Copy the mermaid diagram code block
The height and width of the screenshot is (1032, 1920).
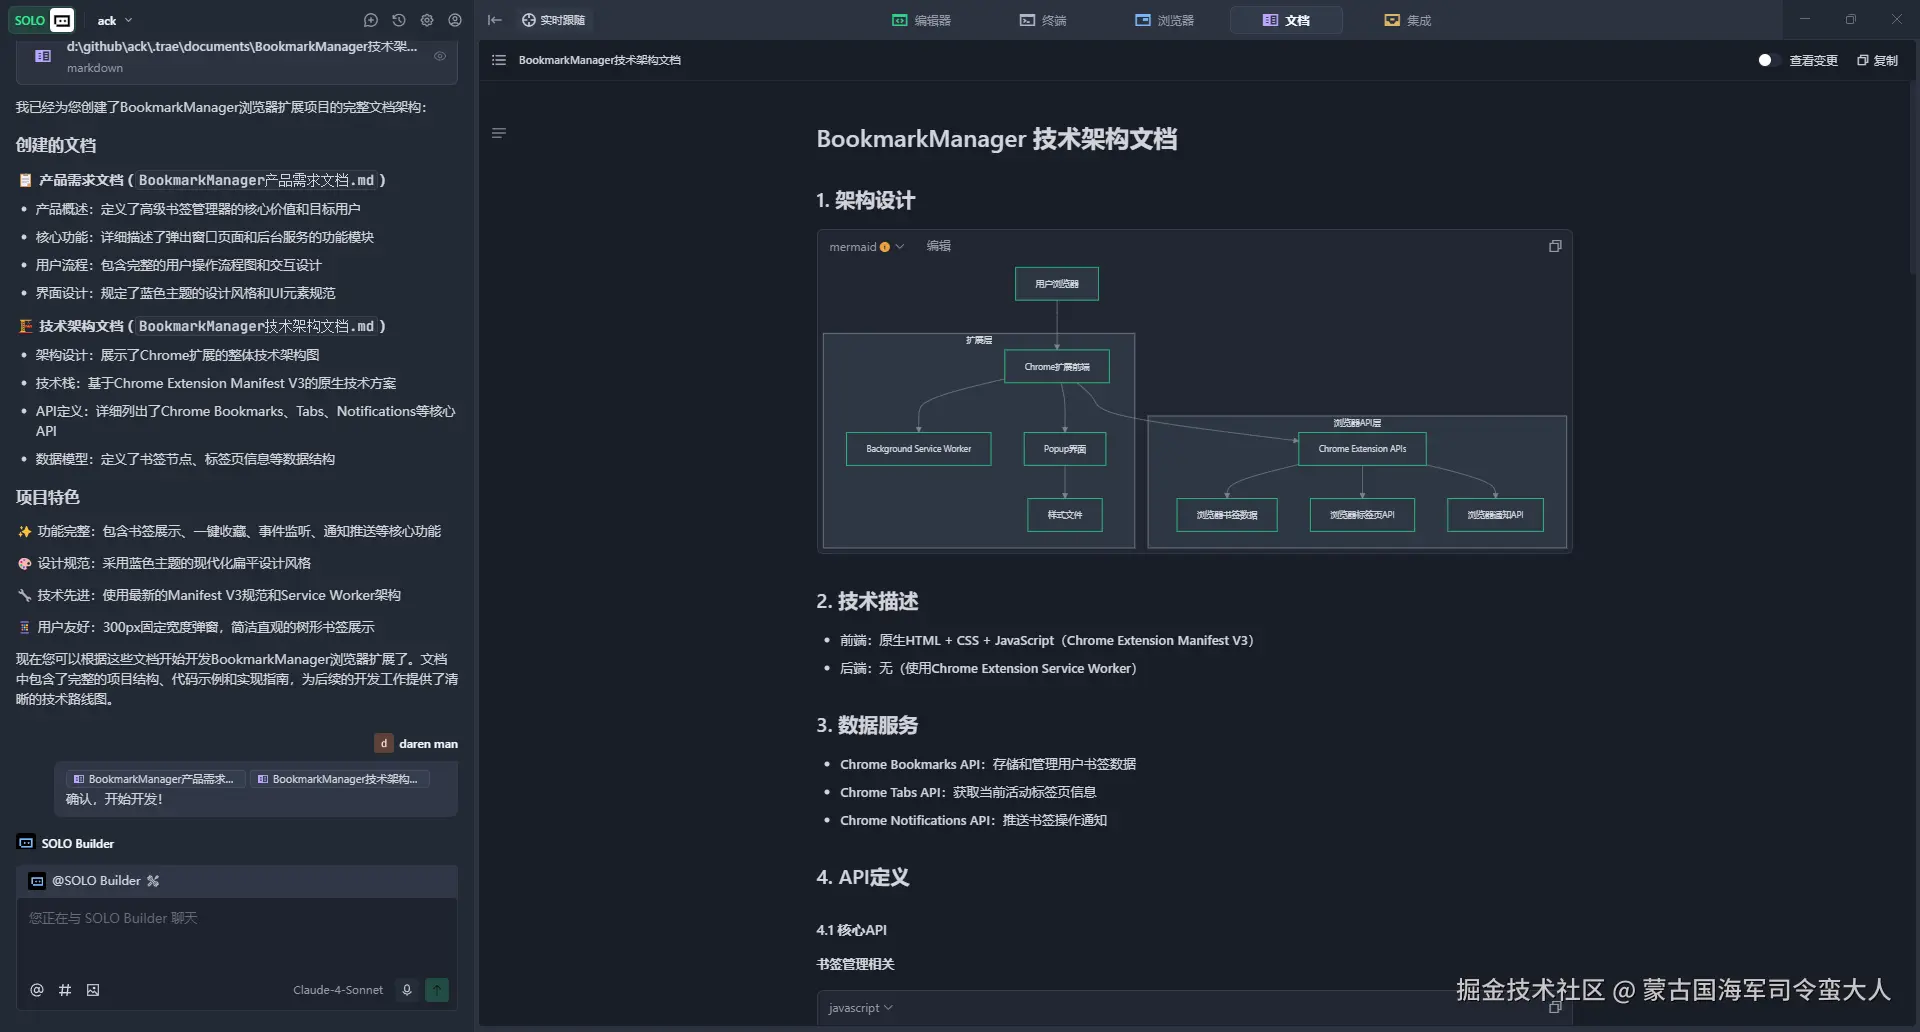[1555, 246]
